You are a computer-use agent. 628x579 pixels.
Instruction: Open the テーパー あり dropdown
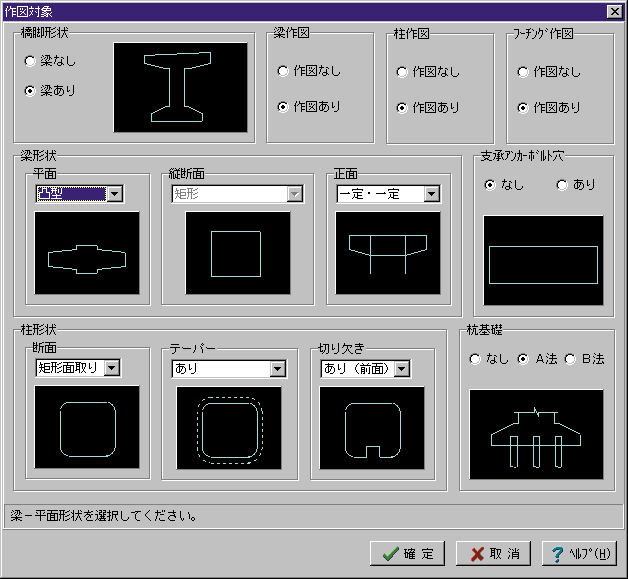pos(277,369)
